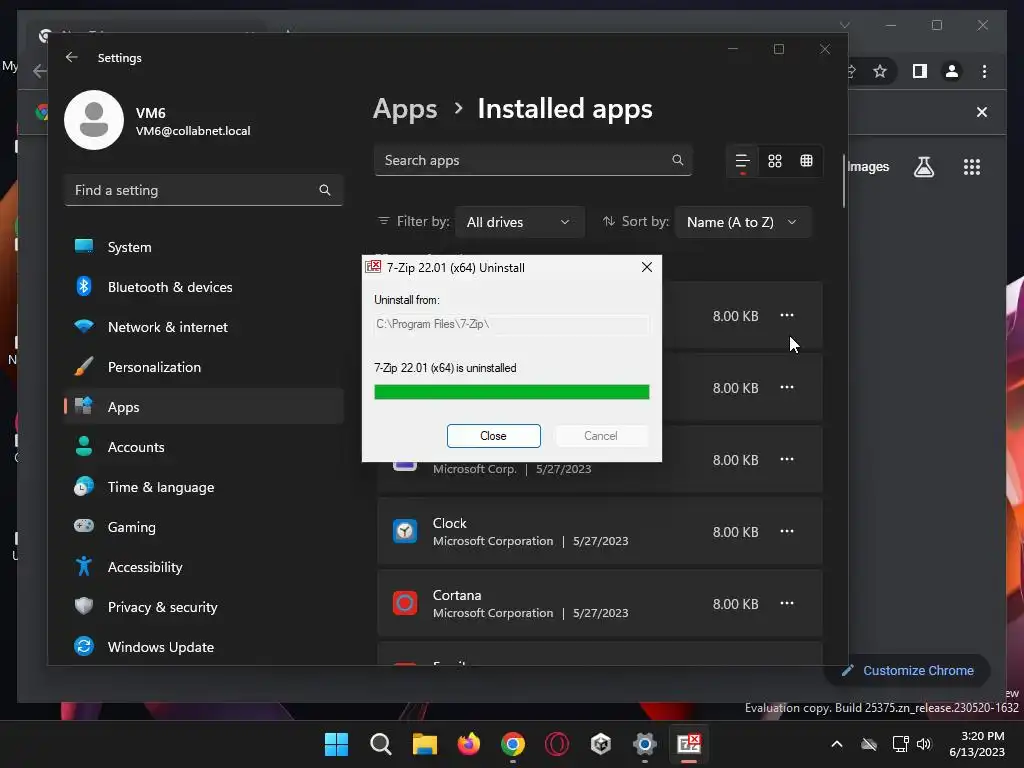This screenshot has height=768, width=1024.
Task: Click Close in 7-Zip Uninstall dialog
Action: point(493,436)
